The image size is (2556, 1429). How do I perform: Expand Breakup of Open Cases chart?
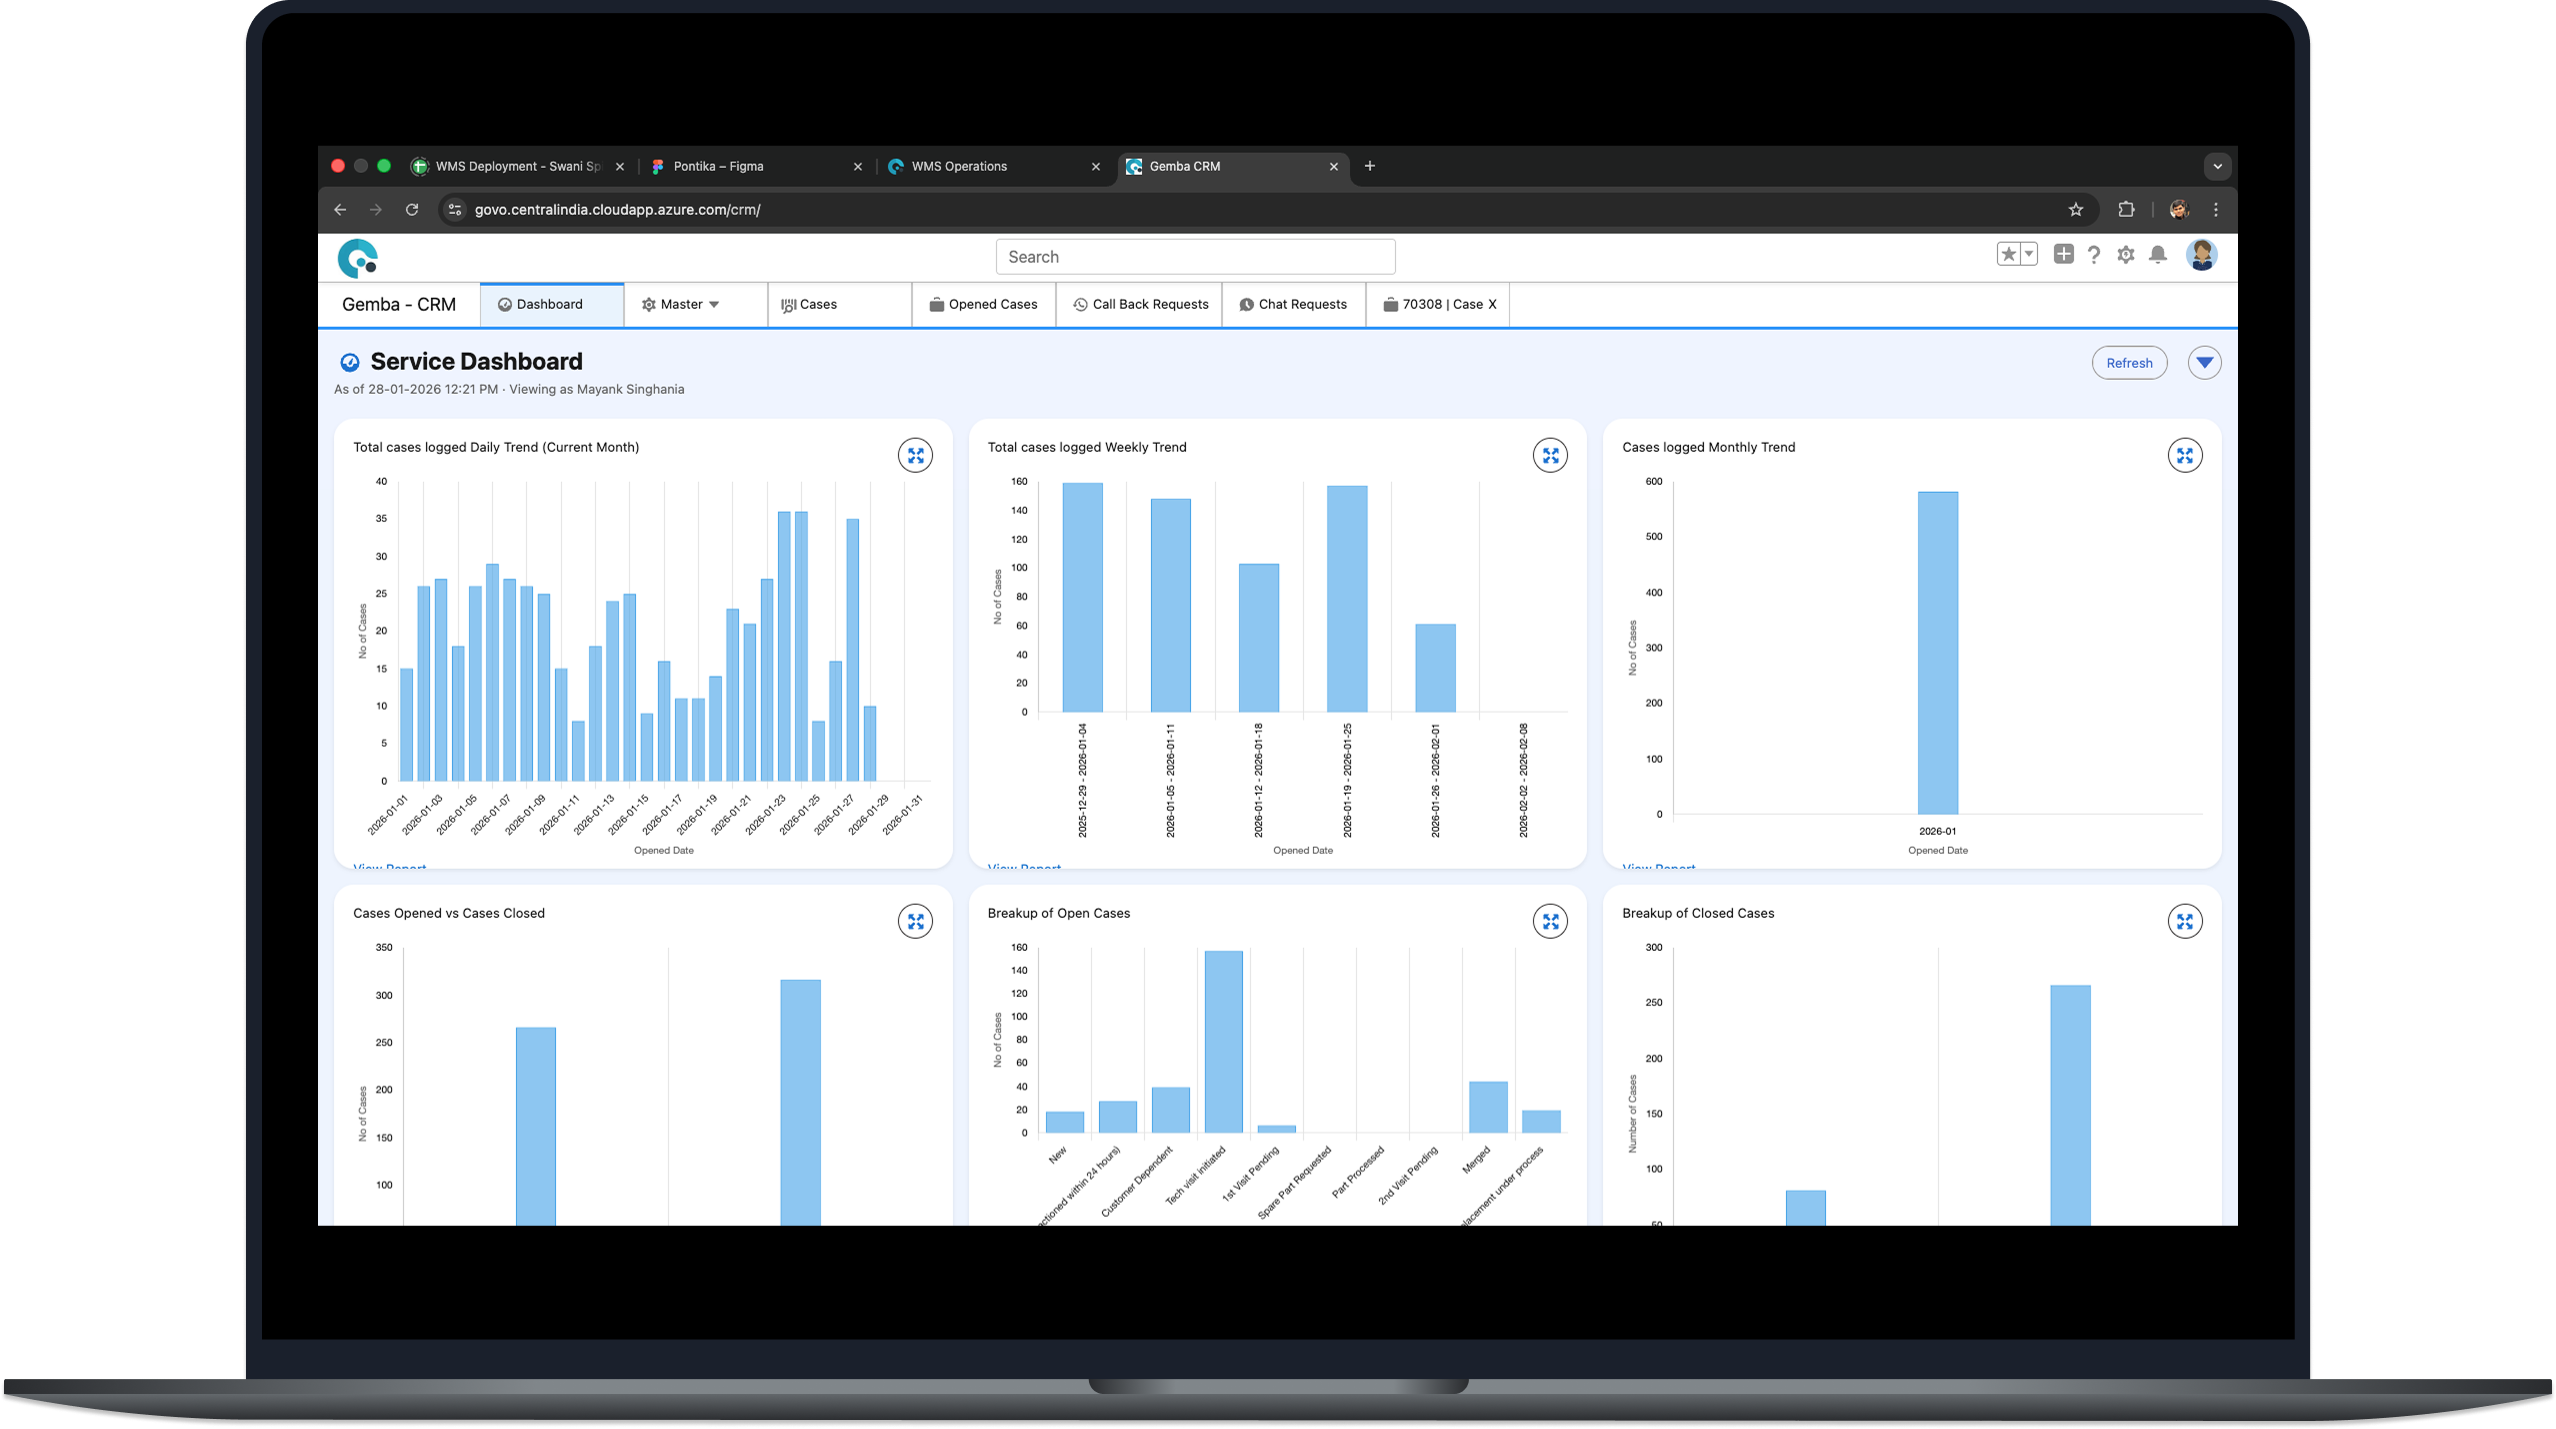[x=1550, y=922]
